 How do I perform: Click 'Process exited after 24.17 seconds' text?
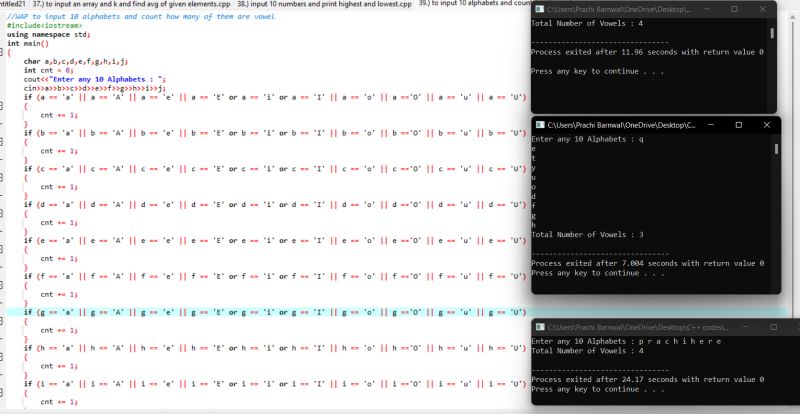pos(647,379)
